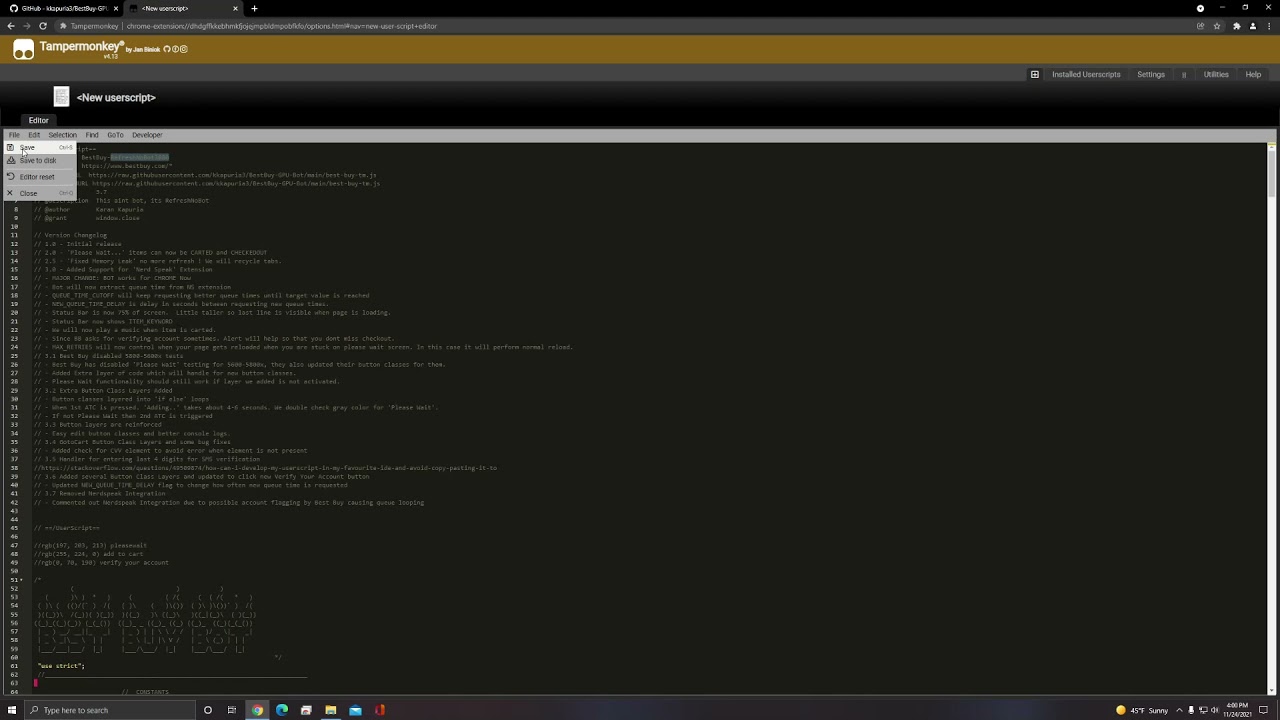Click the userscript document icon

pos(61,97)
